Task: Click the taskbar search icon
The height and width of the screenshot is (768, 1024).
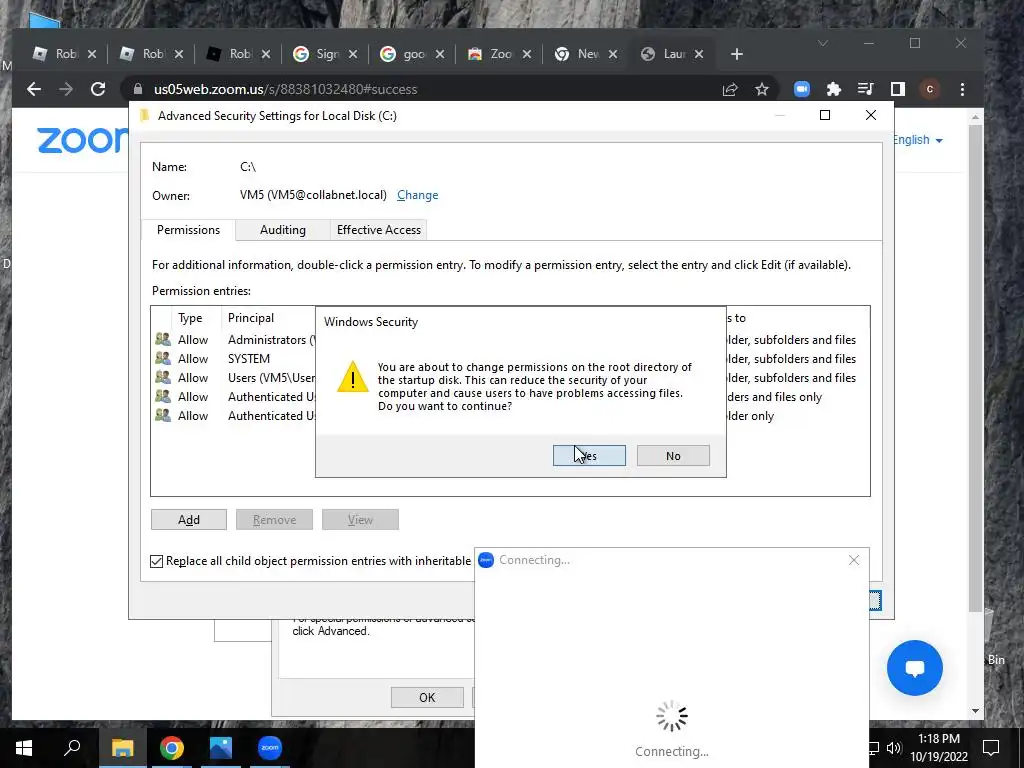Action: point(72,748)
